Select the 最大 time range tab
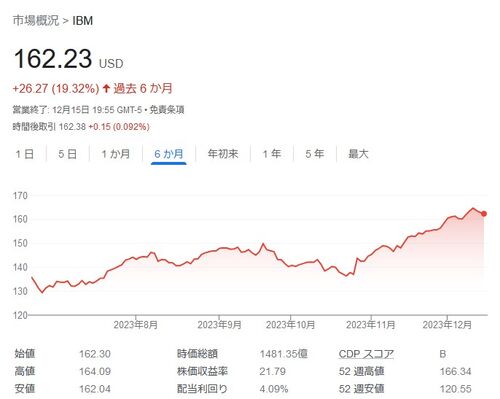The width and height of the screenshot is (500, 399). pos(358,154)
